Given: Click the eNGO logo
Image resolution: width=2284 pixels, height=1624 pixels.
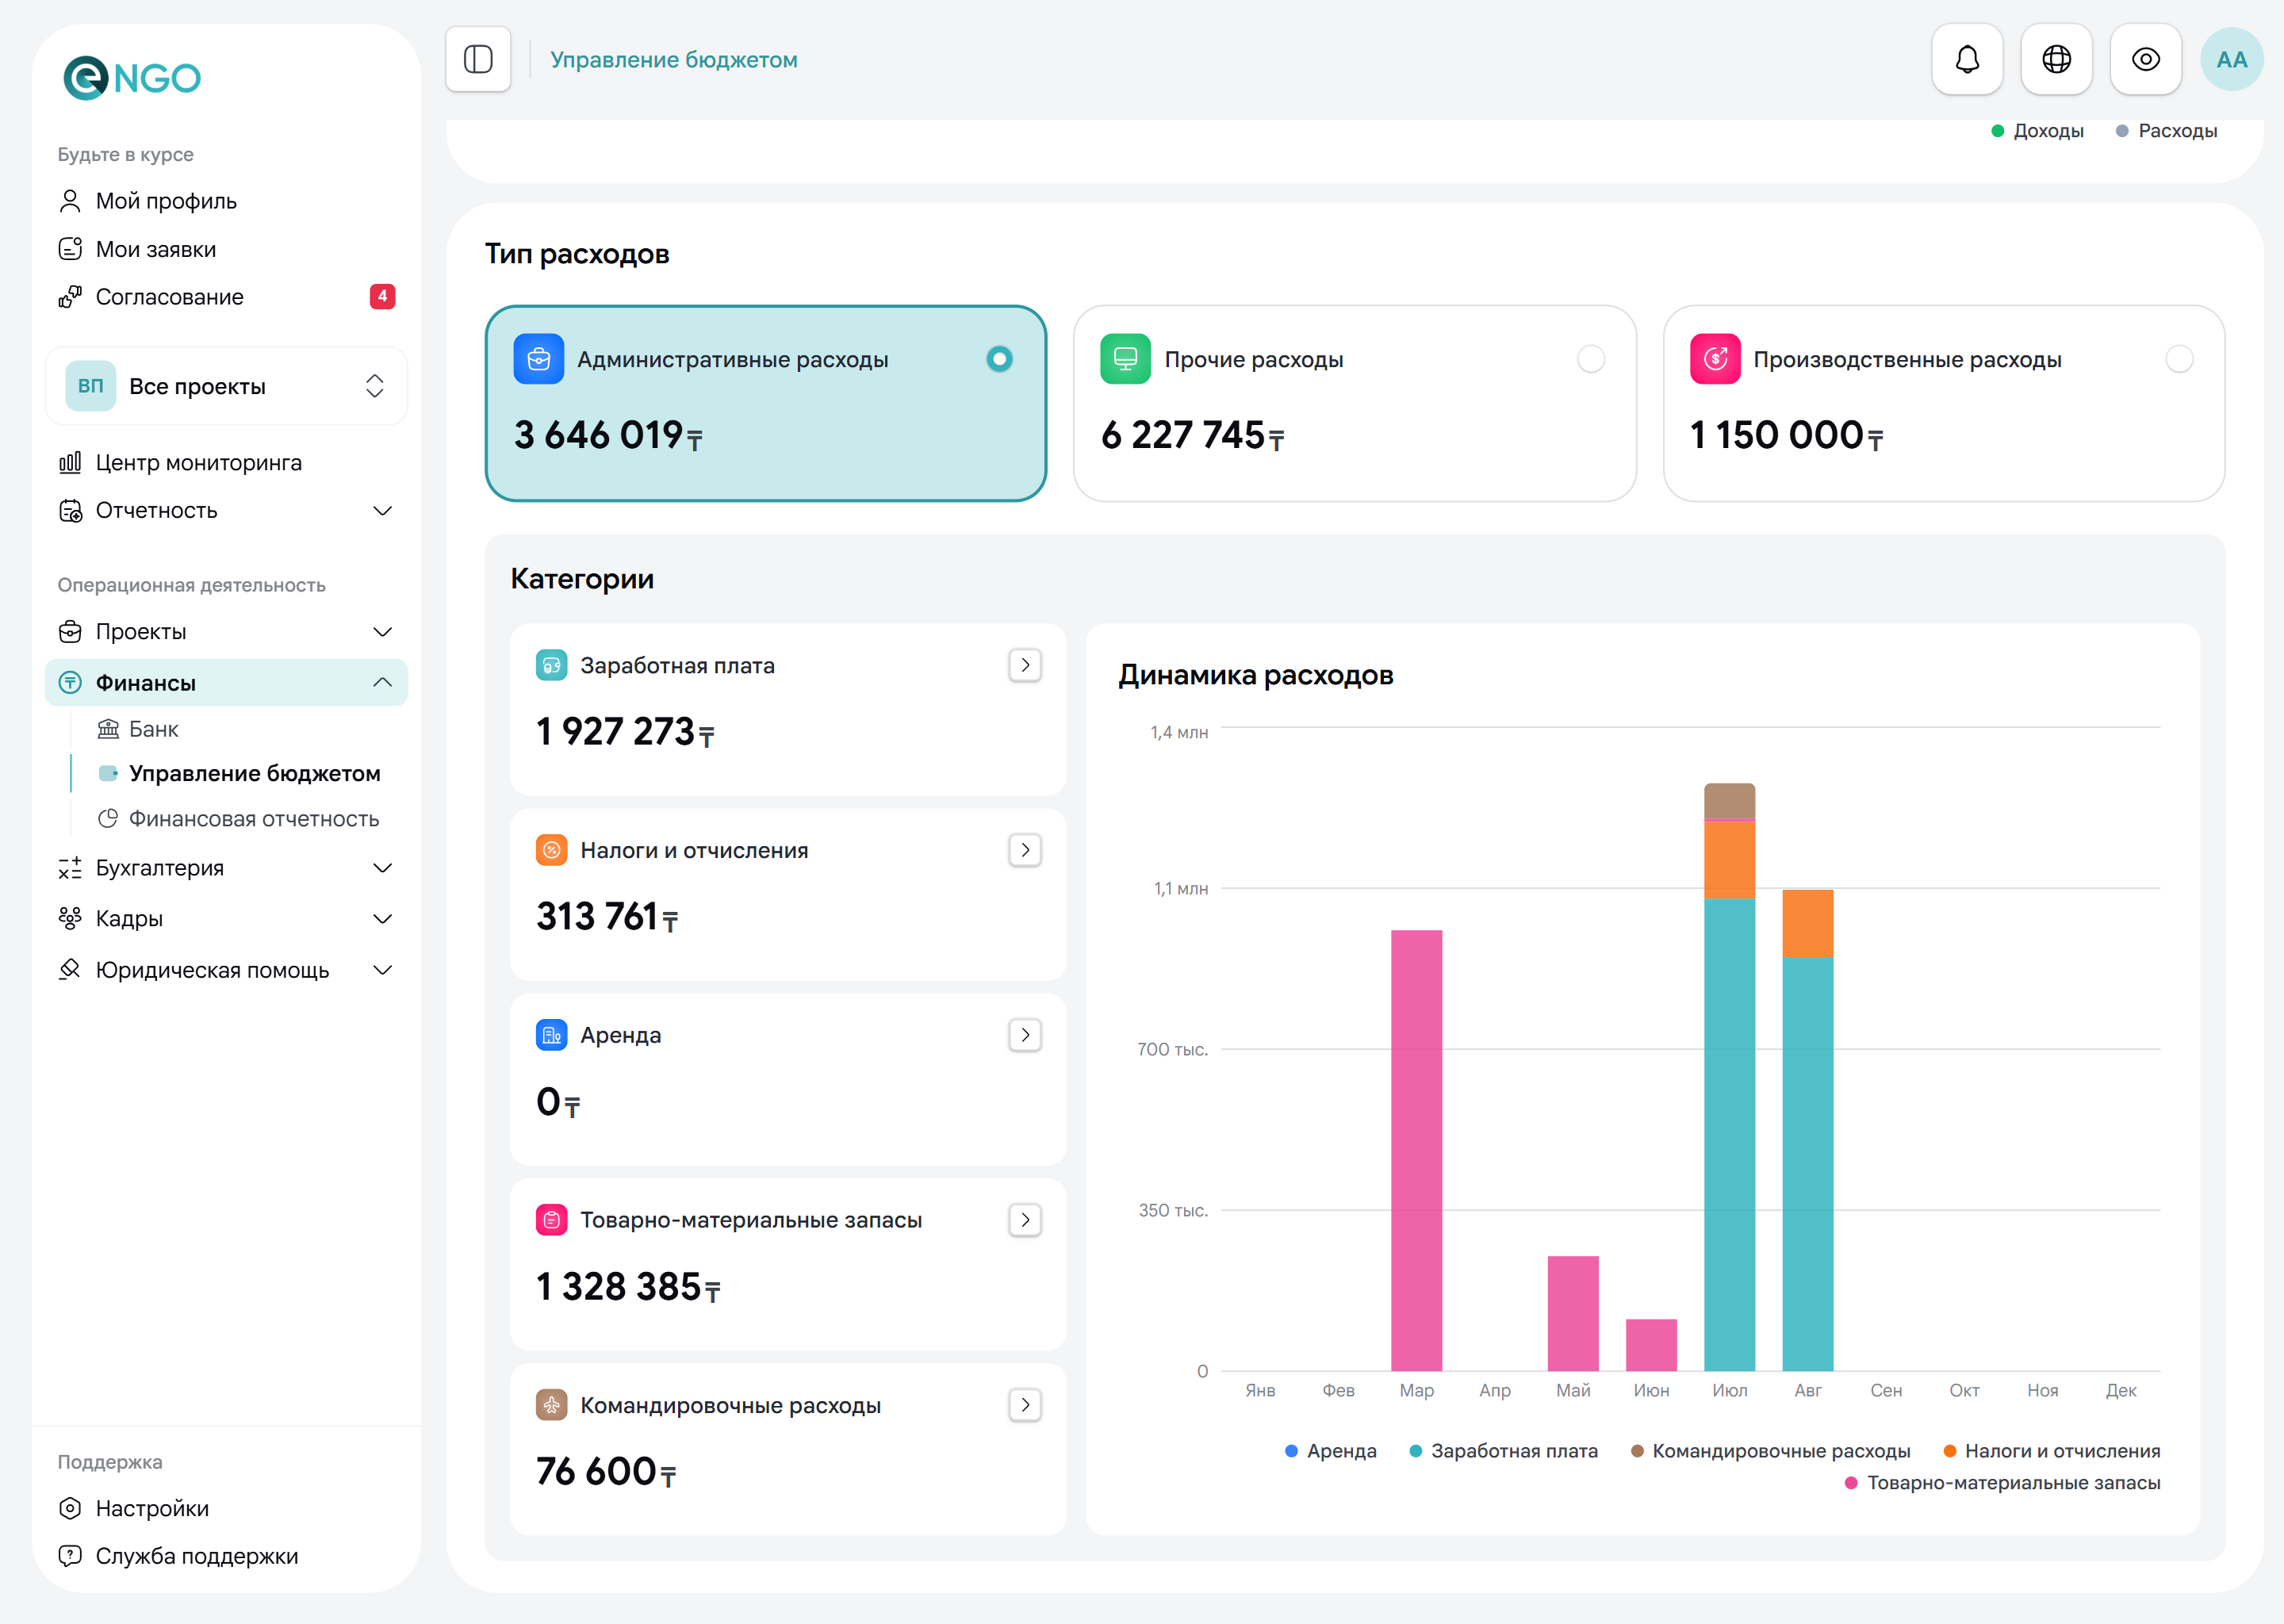Looking at the screenshot, I should [x=132, y=78].
